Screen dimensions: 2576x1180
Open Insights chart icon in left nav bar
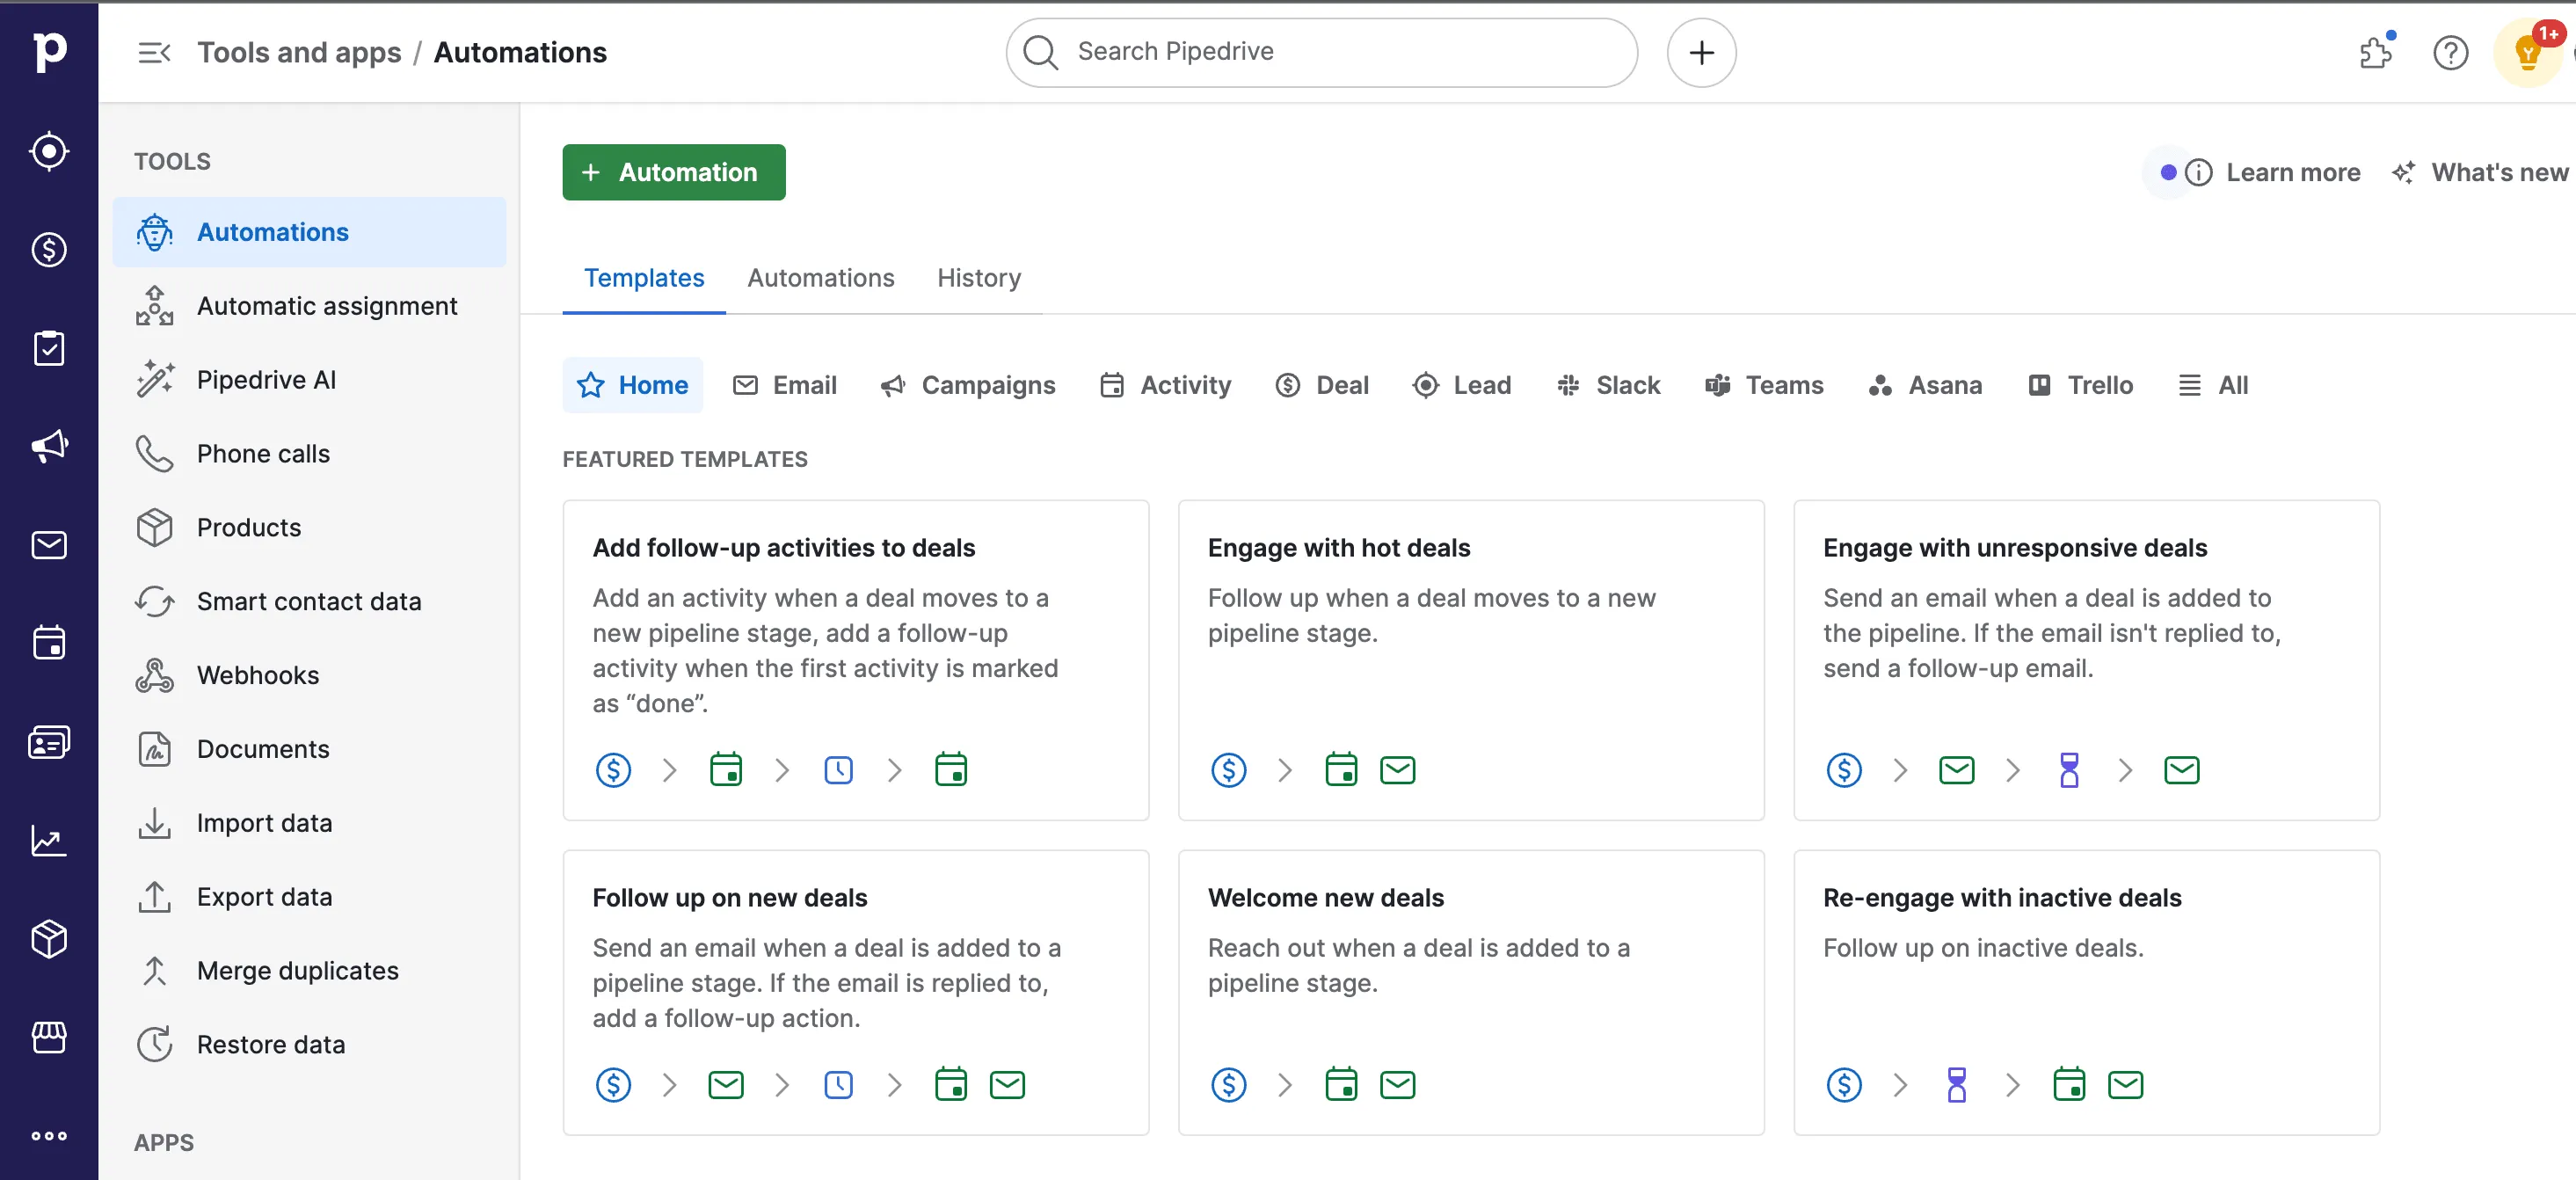point(48,840)
